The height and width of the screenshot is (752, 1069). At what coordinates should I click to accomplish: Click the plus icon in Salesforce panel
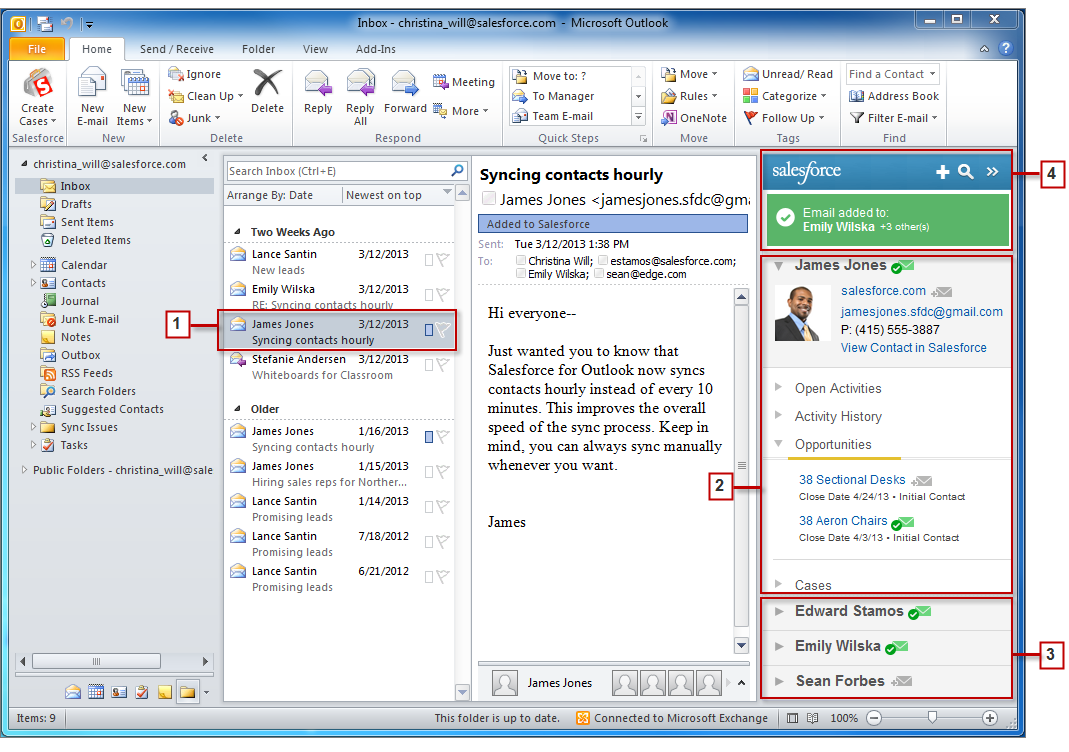point(942,172)
